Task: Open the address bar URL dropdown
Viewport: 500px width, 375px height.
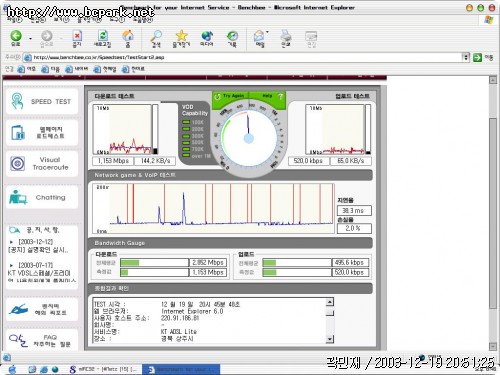Action: tap(466, 57)
